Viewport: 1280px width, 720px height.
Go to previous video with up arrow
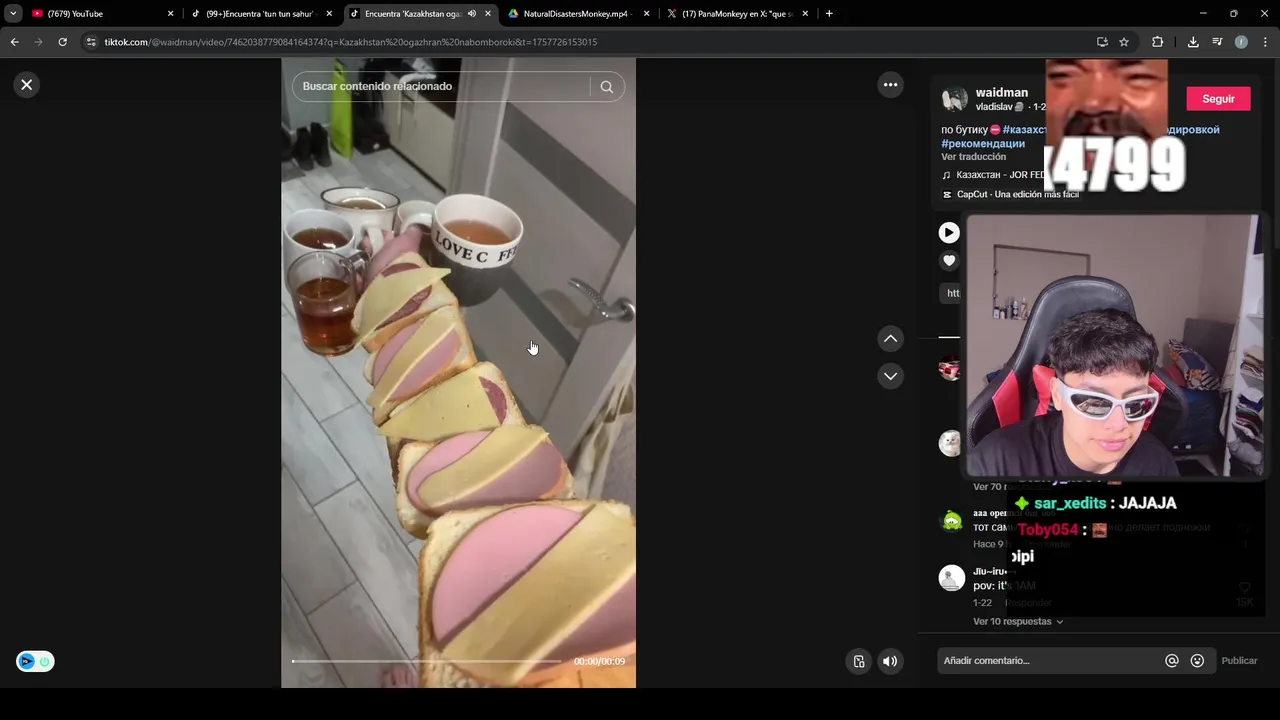tap(891, 339)
